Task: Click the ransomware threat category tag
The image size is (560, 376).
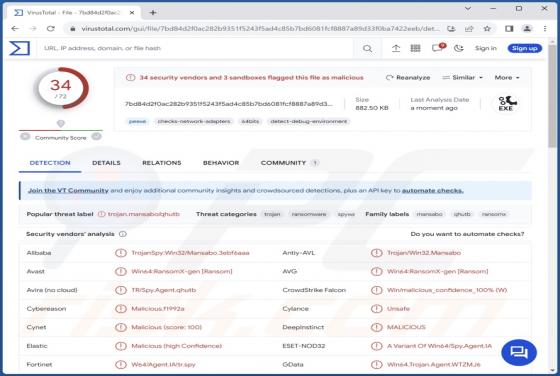Action: pos(309,214)
